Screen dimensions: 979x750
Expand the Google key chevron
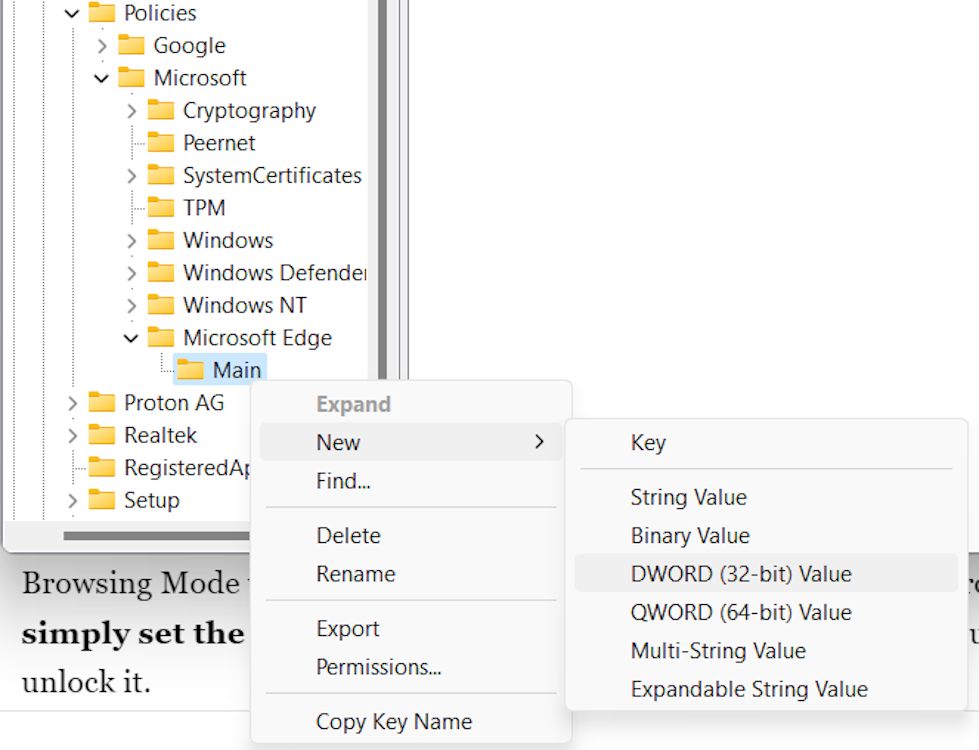[x=102, y=46]
